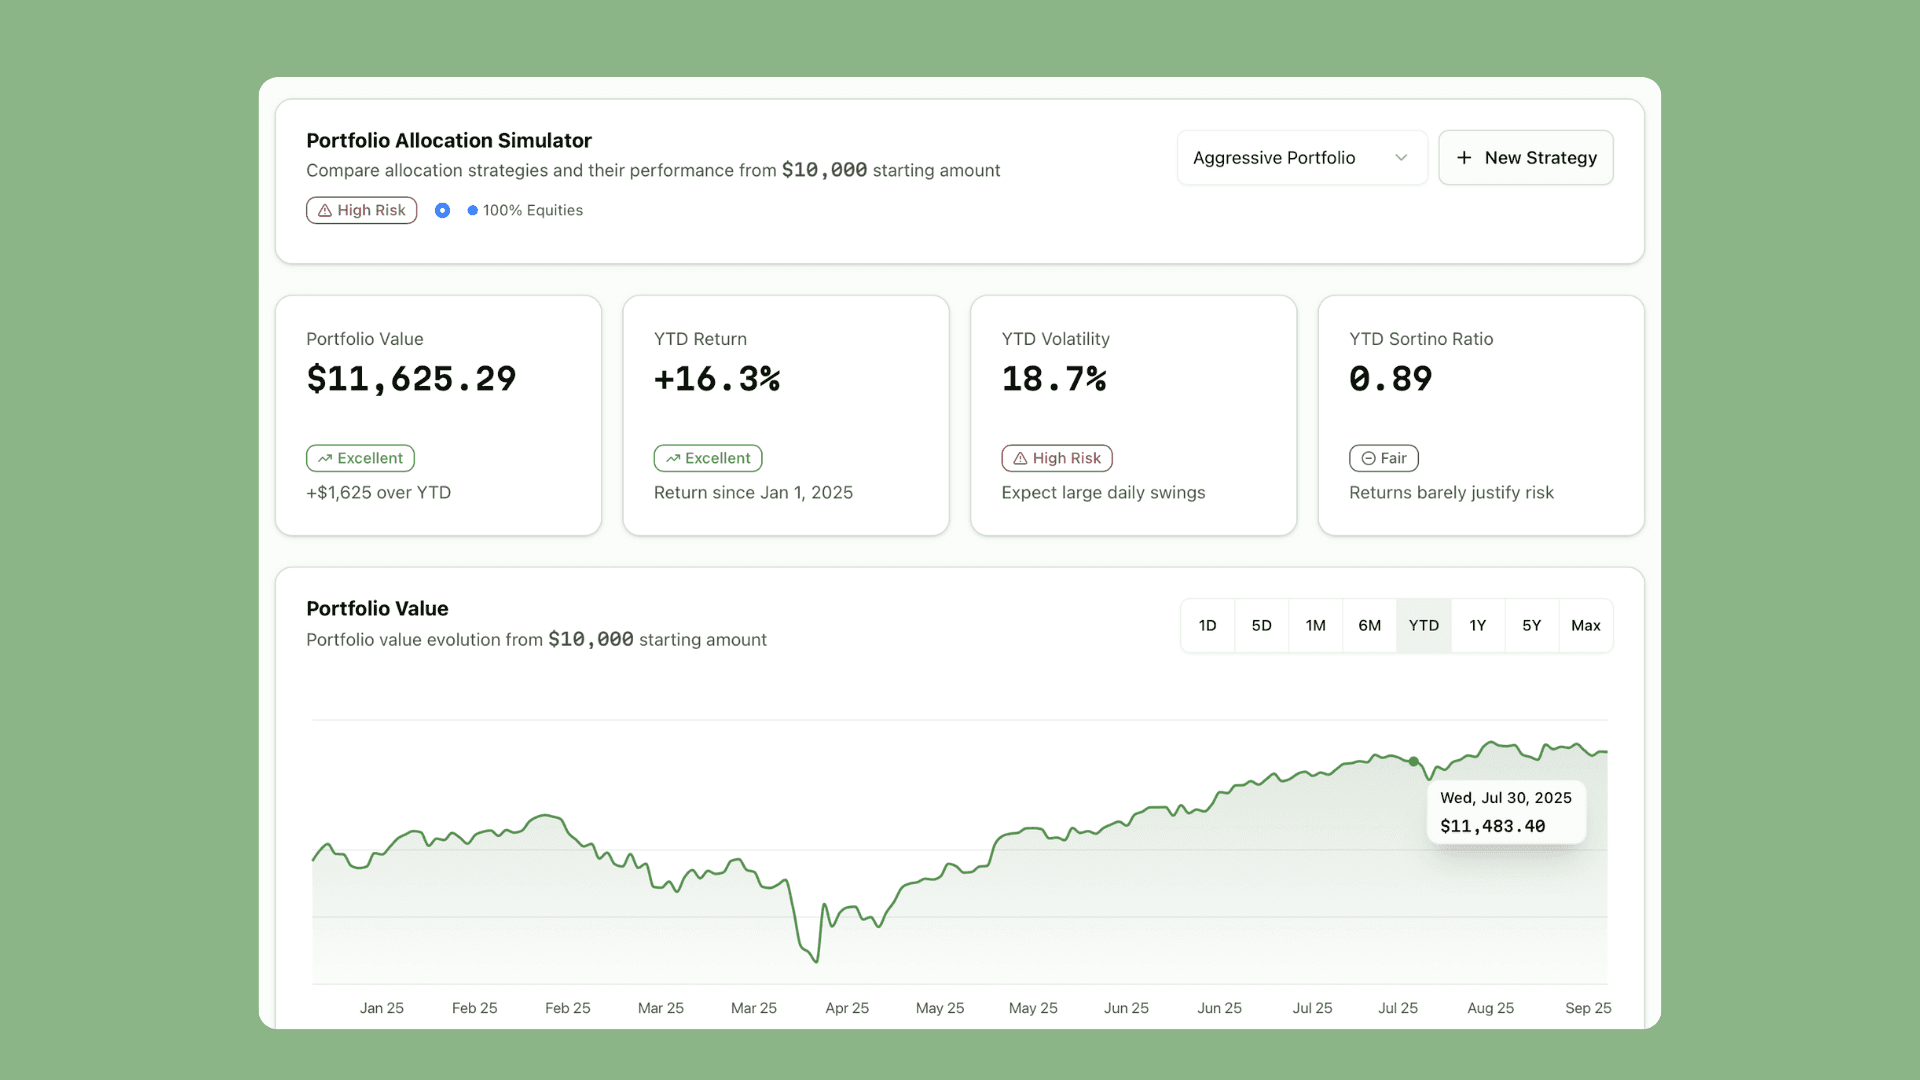1920x1080 pixels.
Task: Switch the chart to the 1D range
Action: pyautogui.click(x=1208, y=626)
